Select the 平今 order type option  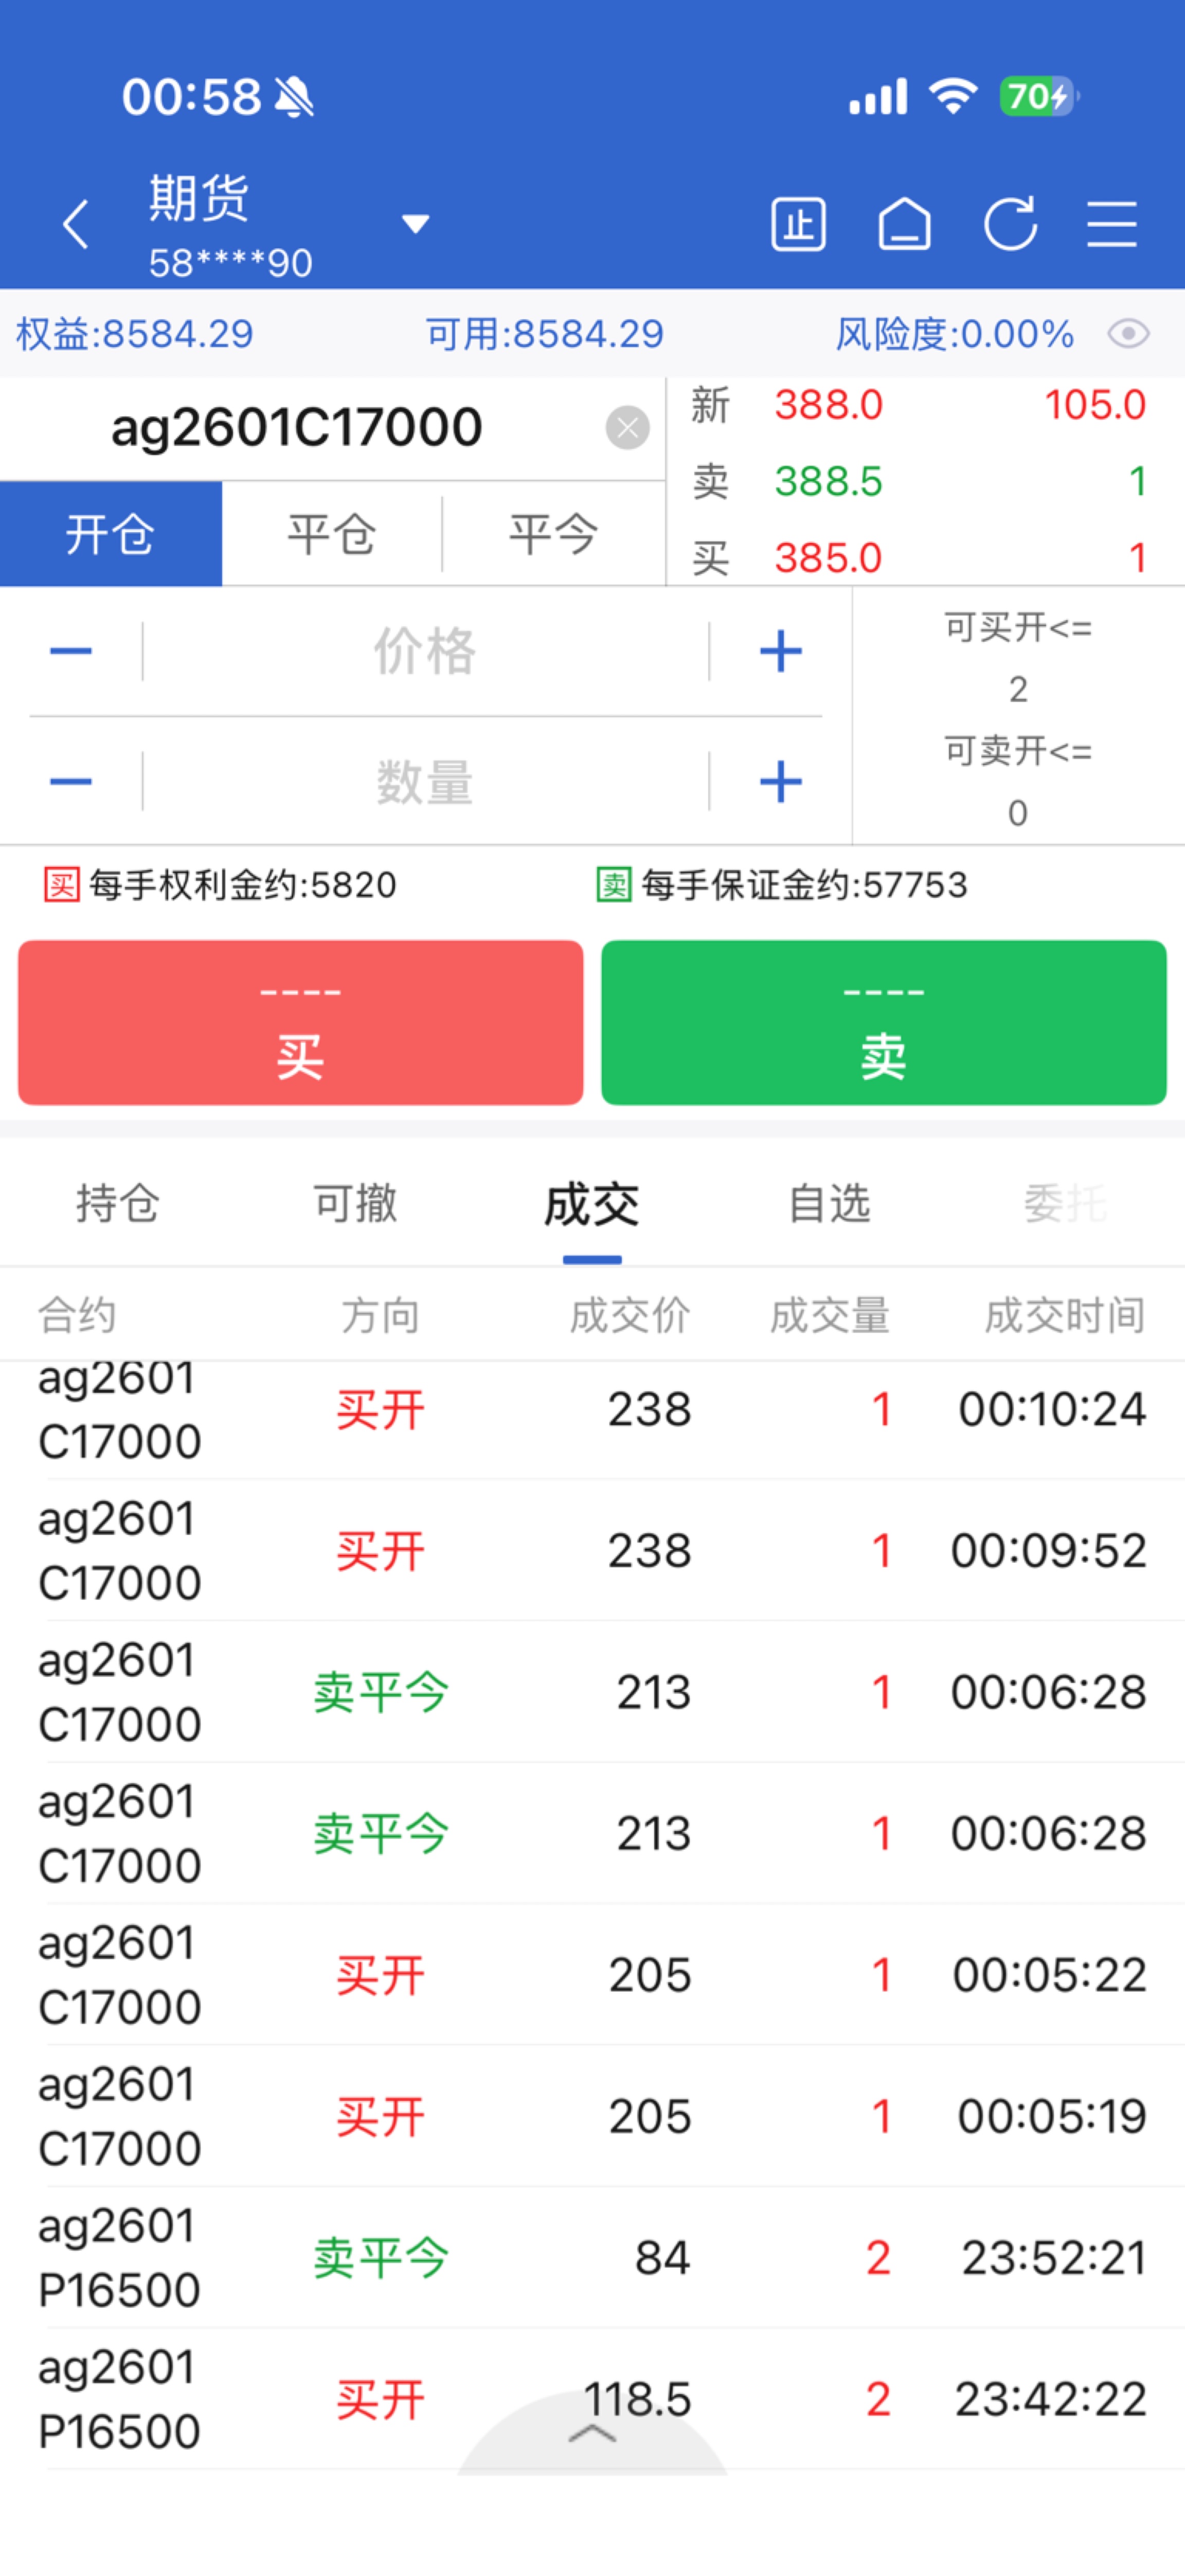tap(553, 534)
